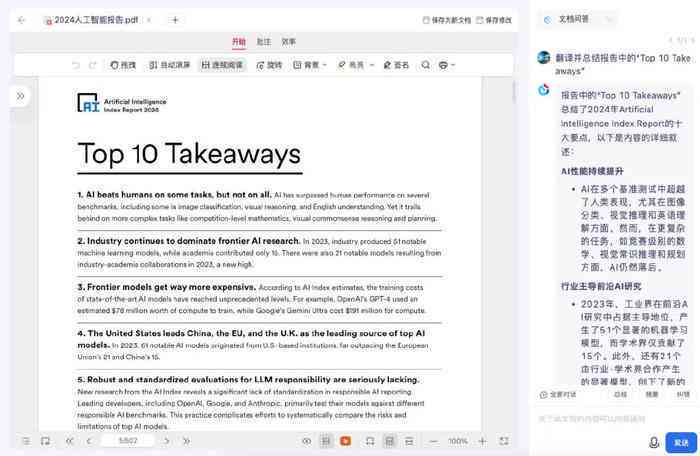Expand the left sidebar panel
700x456 pixels.
[21, 96]
